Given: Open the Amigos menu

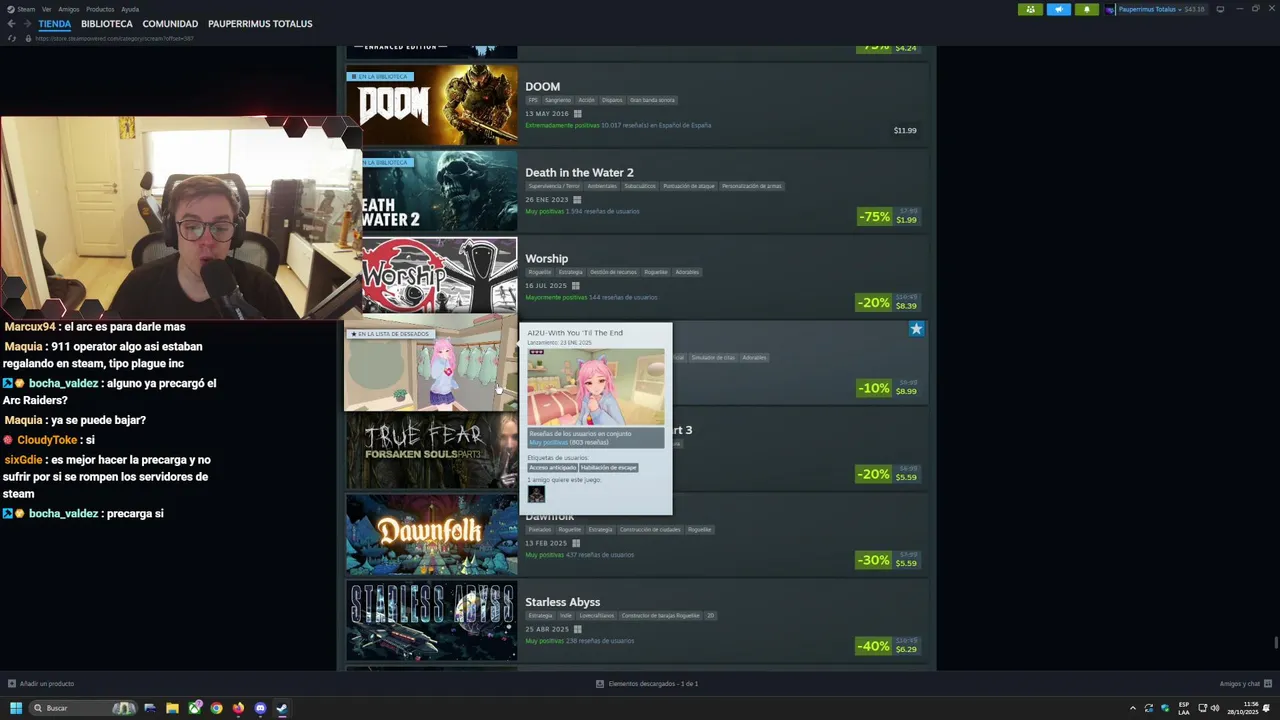Looking at the screenshot, I should pyautogui.click(x=69, y=9).
